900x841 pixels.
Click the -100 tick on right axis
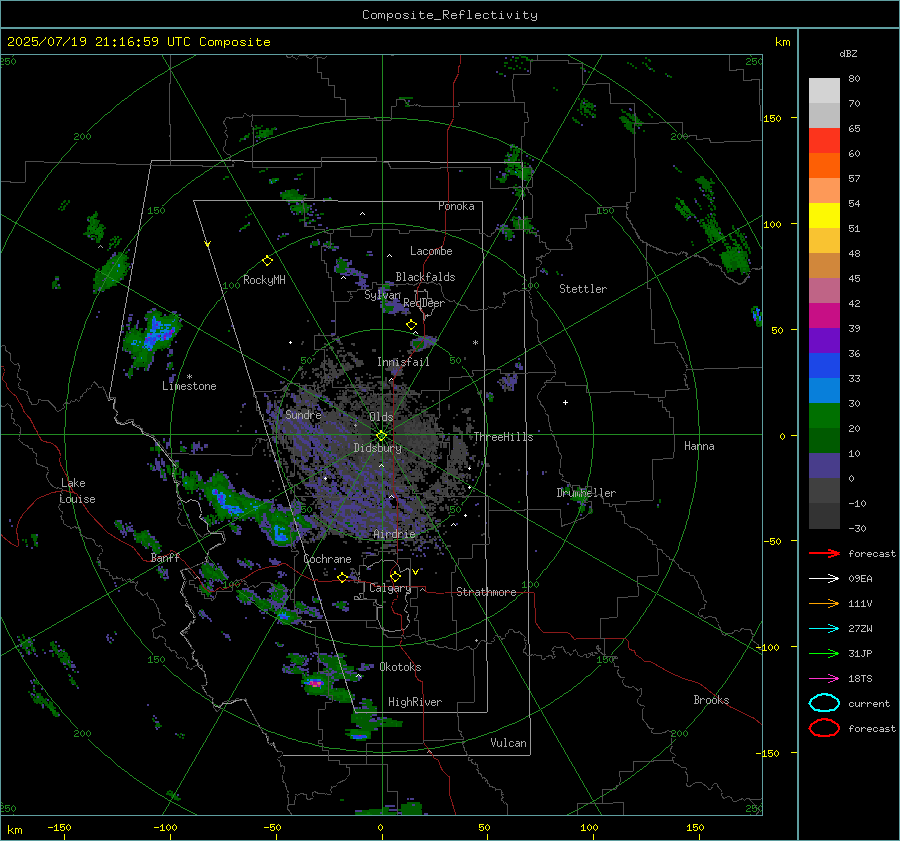tap(767, 647)
